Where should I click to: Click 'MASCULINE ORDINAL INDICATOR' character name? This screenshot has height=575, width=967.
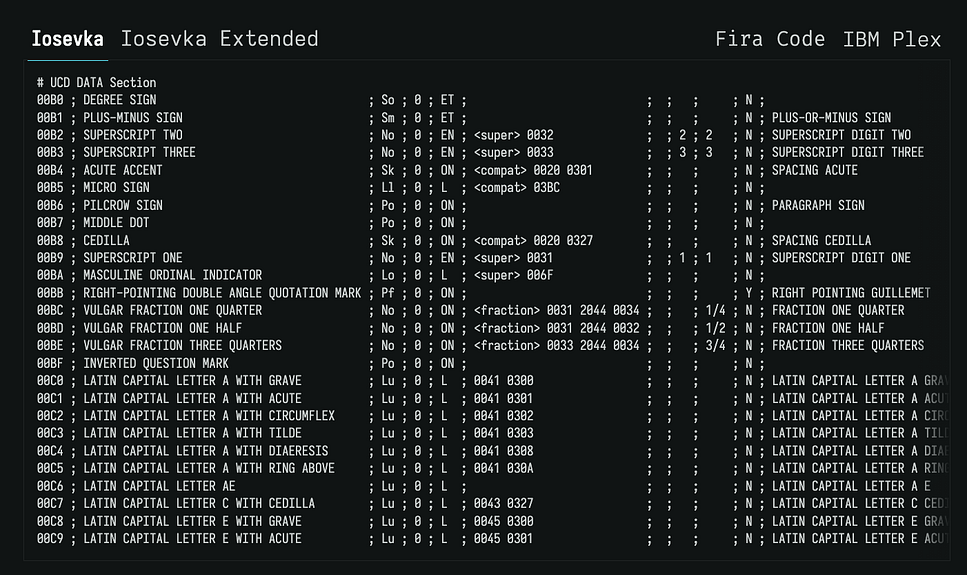pyautogui.click(x=172, y=276)
